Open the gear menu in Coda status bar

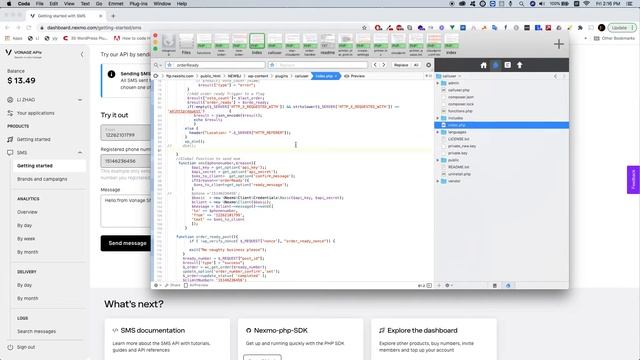pyautogui.click(x=157, y=285)
